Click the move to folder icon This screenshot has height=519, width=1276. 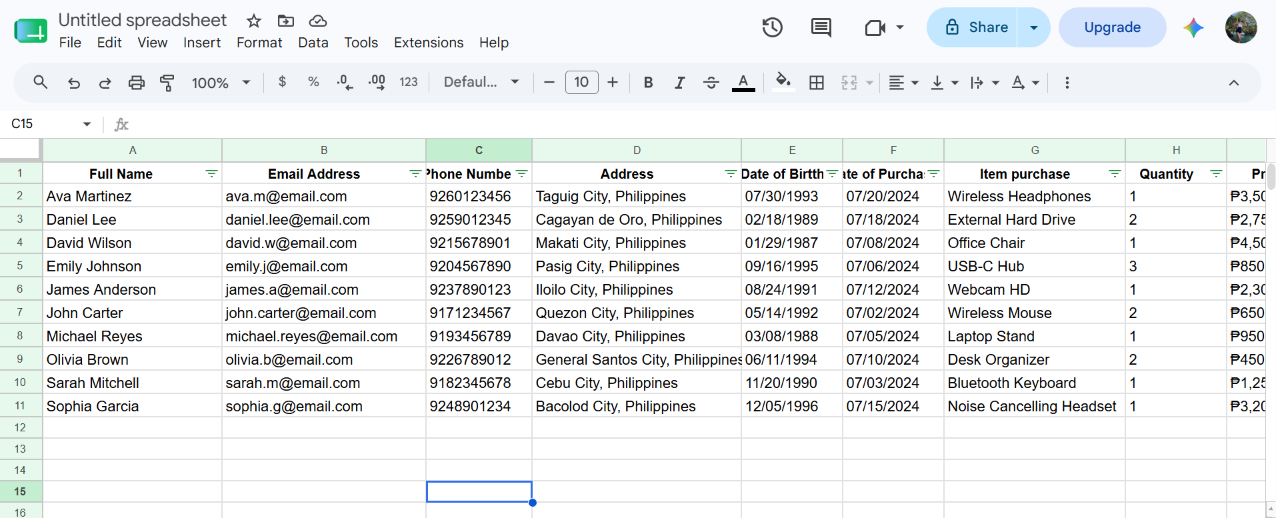286,21
